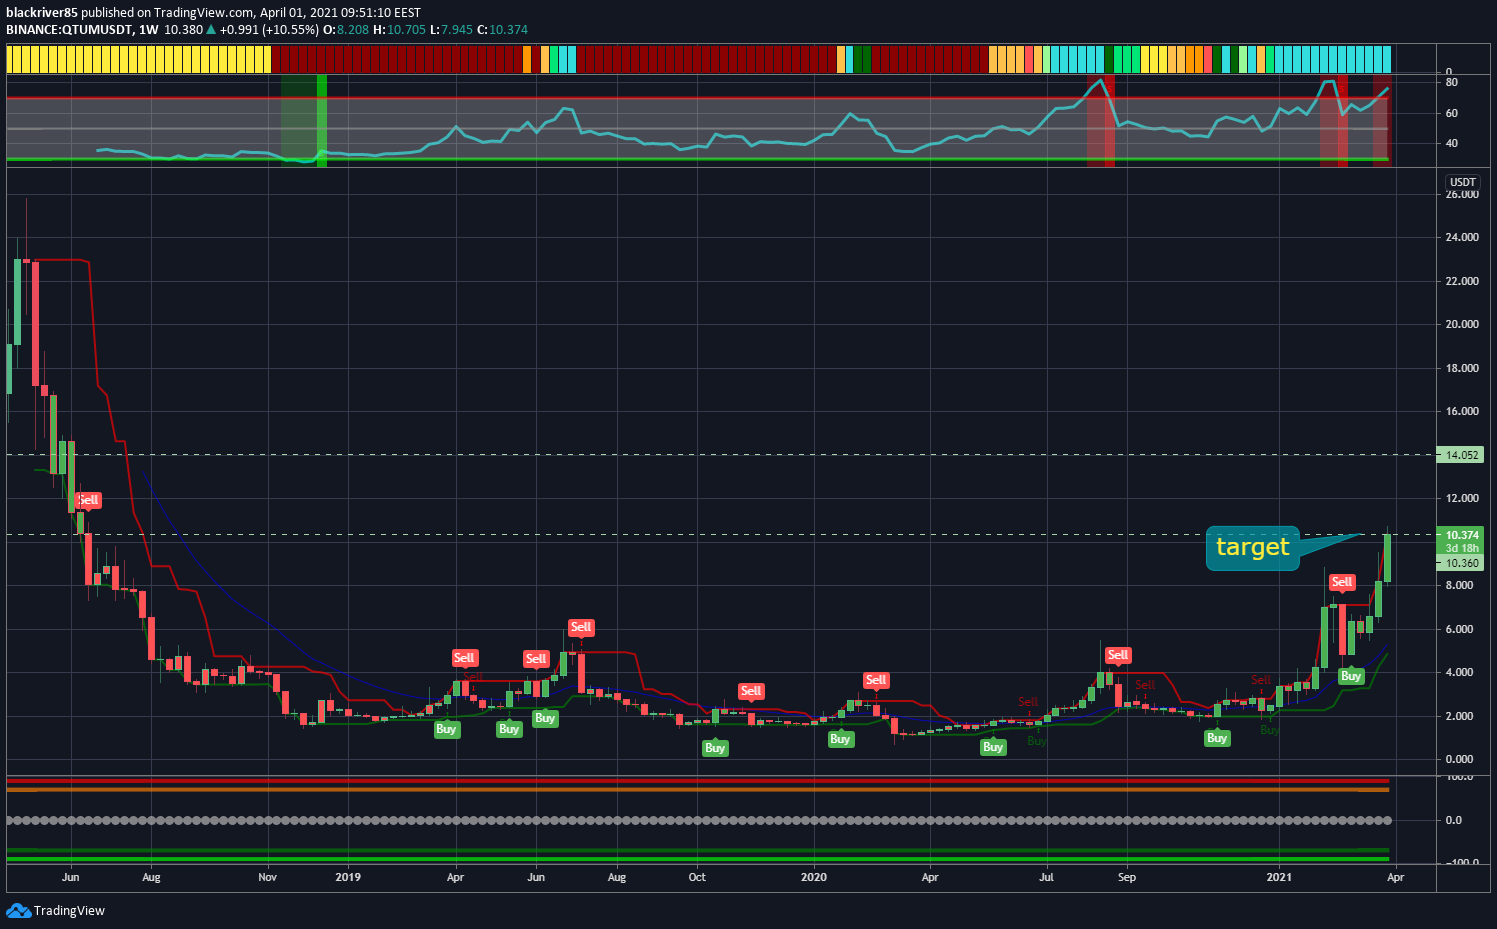Viewport: 1497px width, 929px height.
Task: Click the '2.000' price axis label
Action: 1459,717
